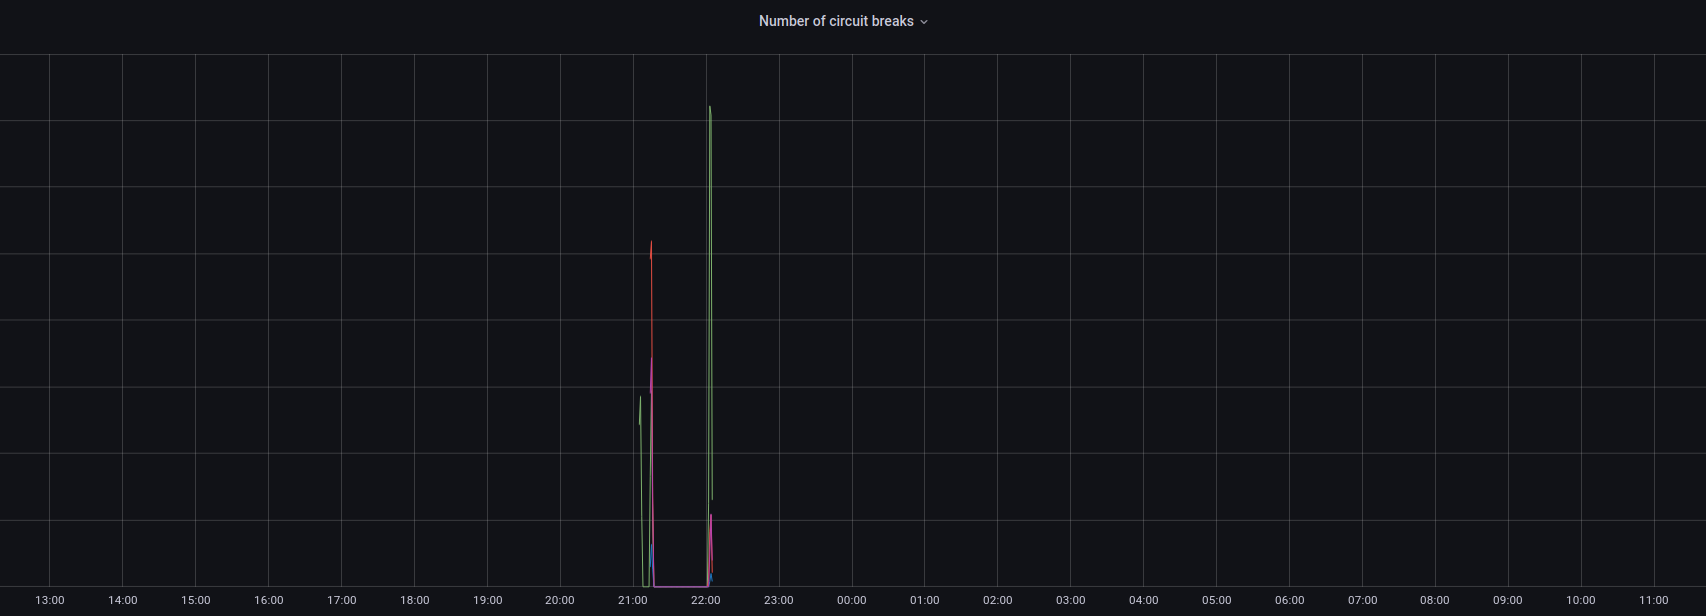
Task: Select the small green spike just after 21:00
Action: click(640, 400)
